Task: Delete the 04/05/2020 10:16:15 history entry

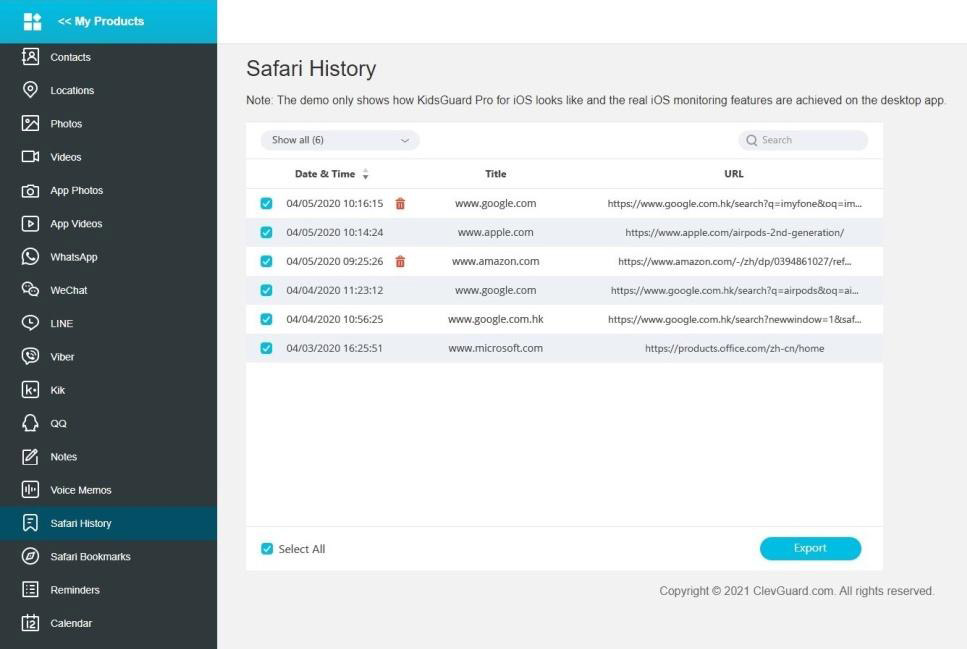Action: (400, 204)
